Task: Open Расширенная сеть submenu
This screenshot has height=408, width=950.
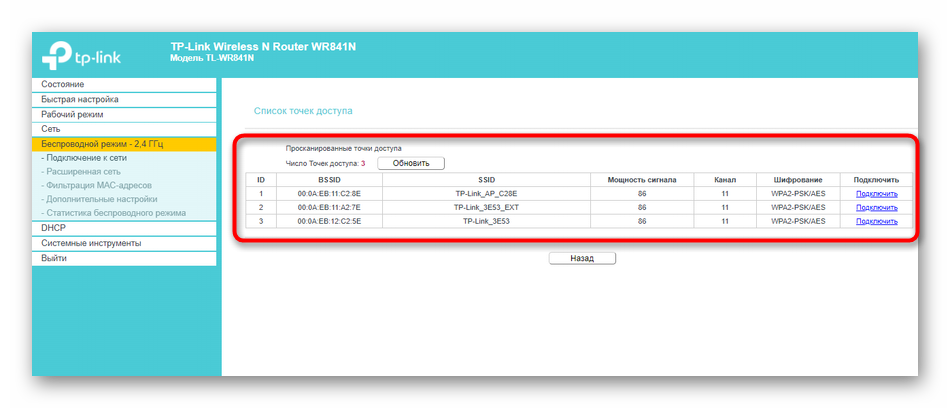Action: coord(81,172)
